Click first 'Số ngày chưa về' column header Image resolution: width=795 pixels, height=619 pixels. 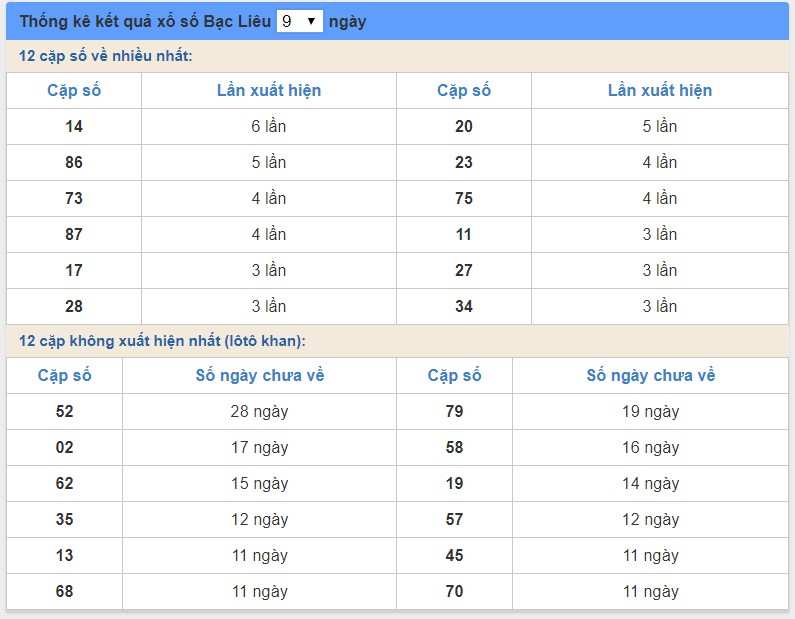coord(260,375)
